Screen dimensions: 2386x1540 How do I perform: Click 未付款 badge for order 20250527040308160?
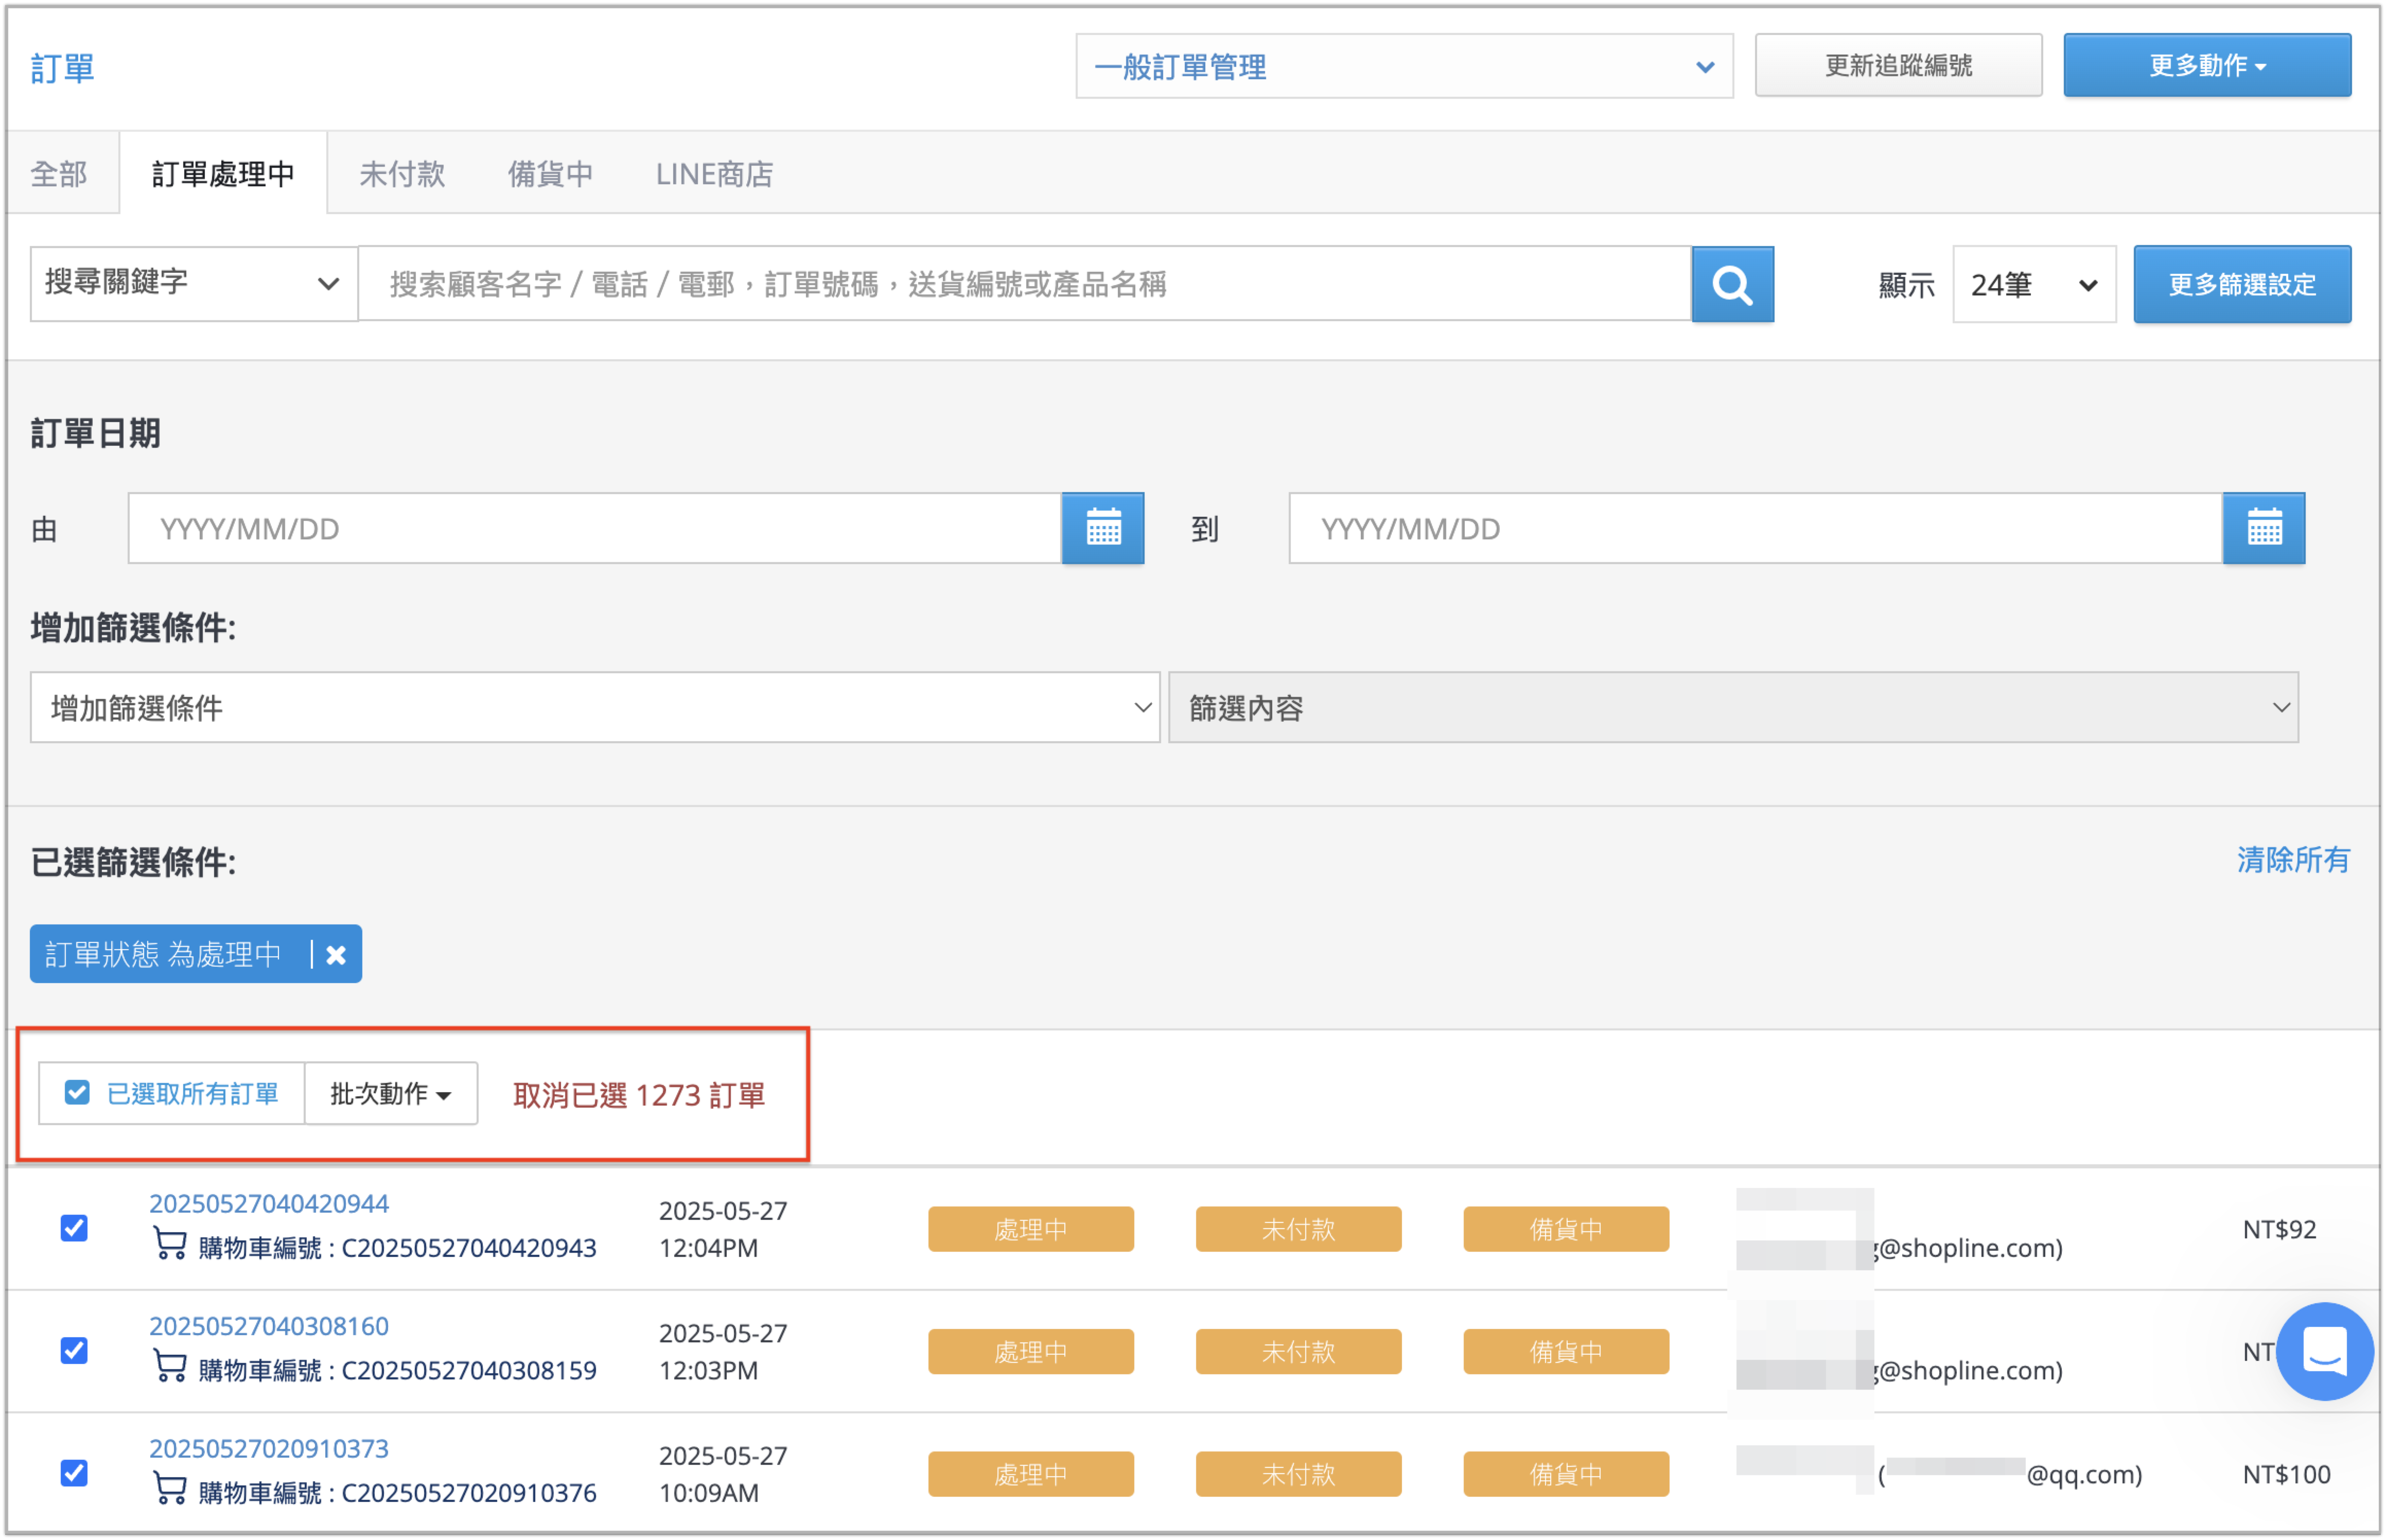(x=1298, y=1352)
